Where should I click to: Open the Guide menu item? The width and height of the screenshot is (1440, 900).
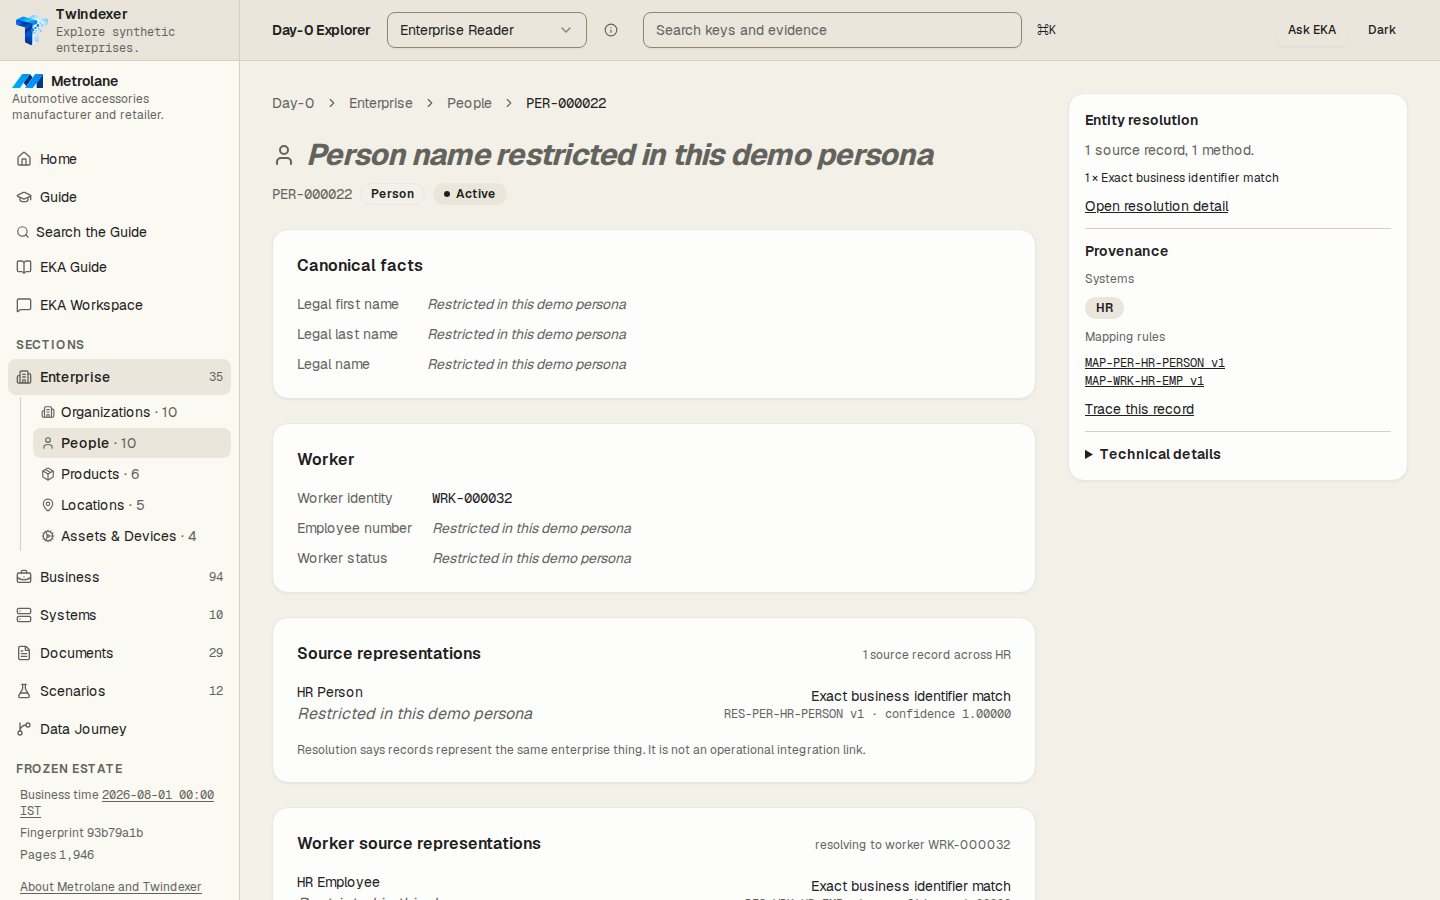(x=119, y=197)
